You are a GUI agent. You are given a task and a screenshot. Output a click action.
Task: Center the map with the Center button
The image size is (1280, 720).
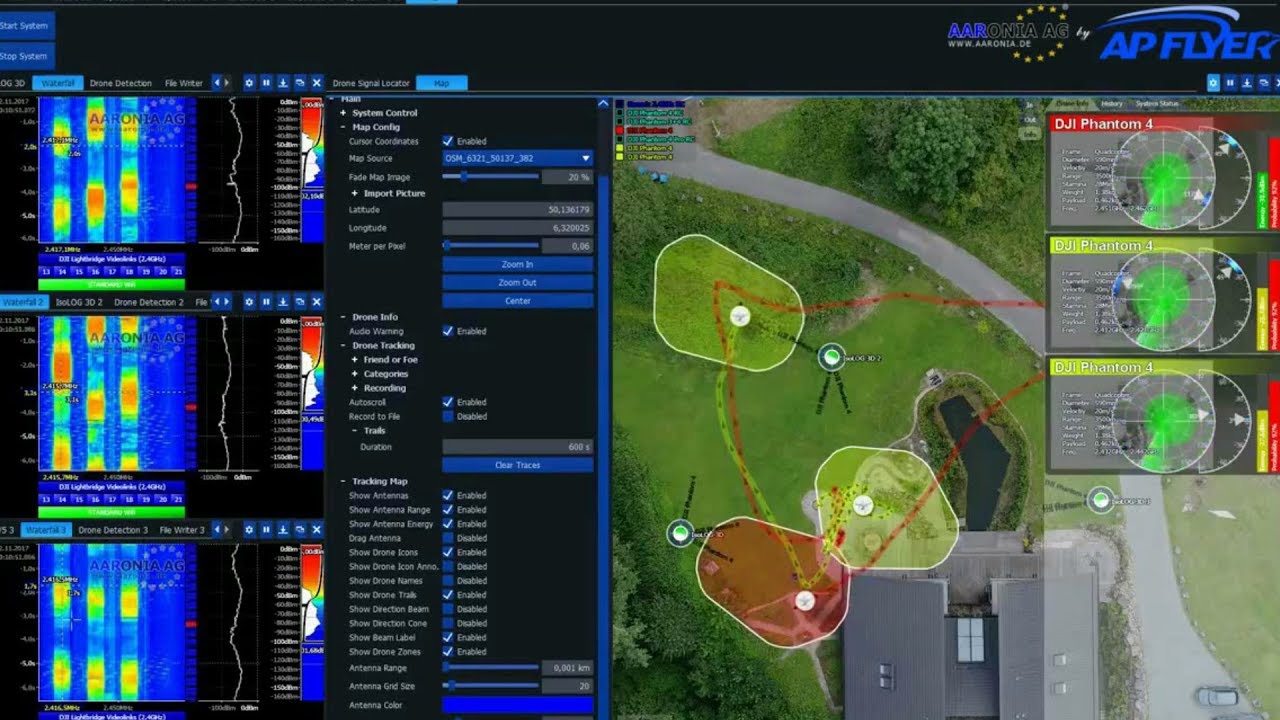(x=518, y=300)
